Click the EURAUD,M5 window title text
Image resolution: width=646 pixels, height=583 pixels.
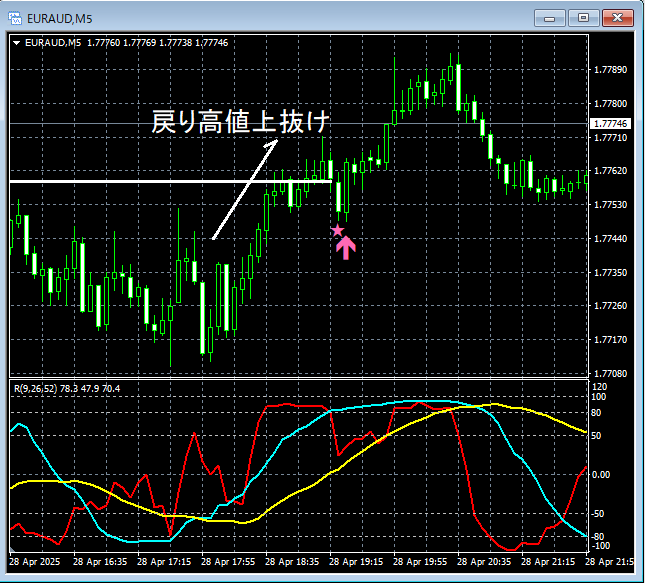click(60, 19)
